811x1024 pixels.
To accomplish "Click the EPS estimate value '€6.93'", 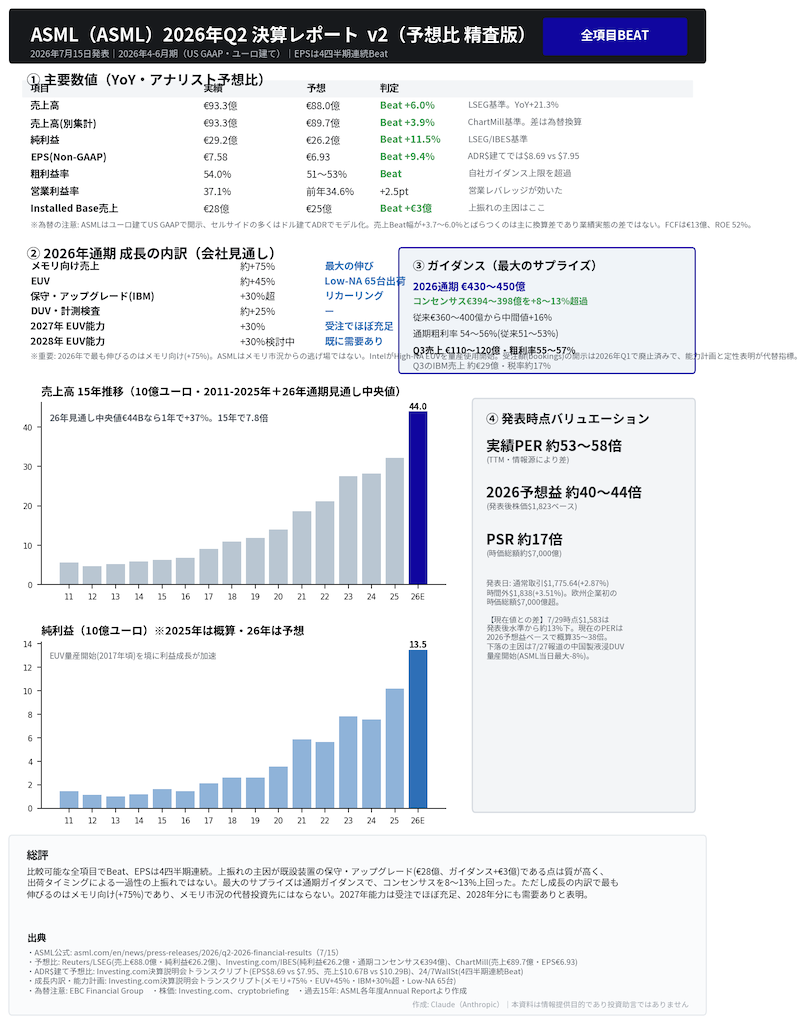I will click(318, 157).
